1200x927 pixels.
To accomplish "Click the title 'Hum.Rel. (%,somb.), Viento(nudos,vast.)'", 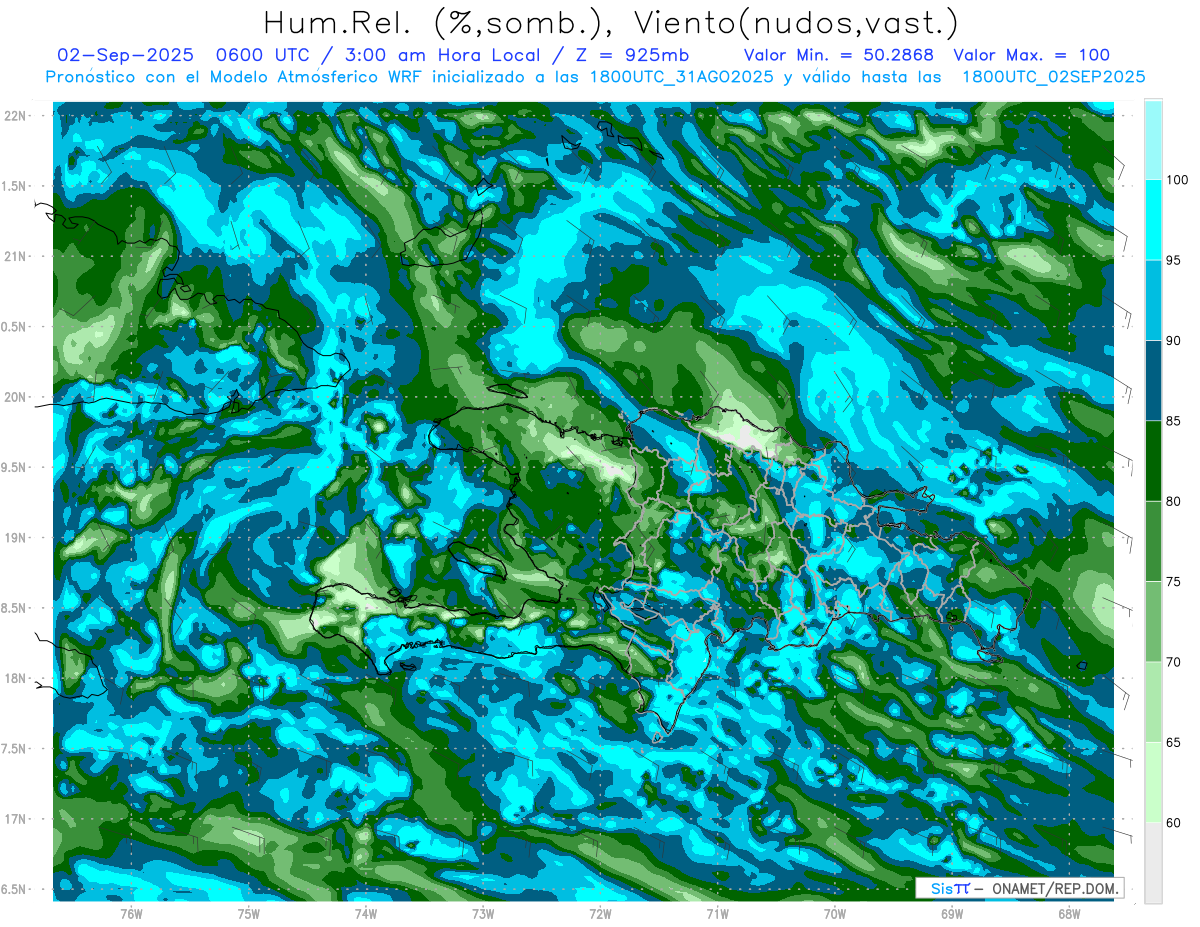I will coord(610,23).
